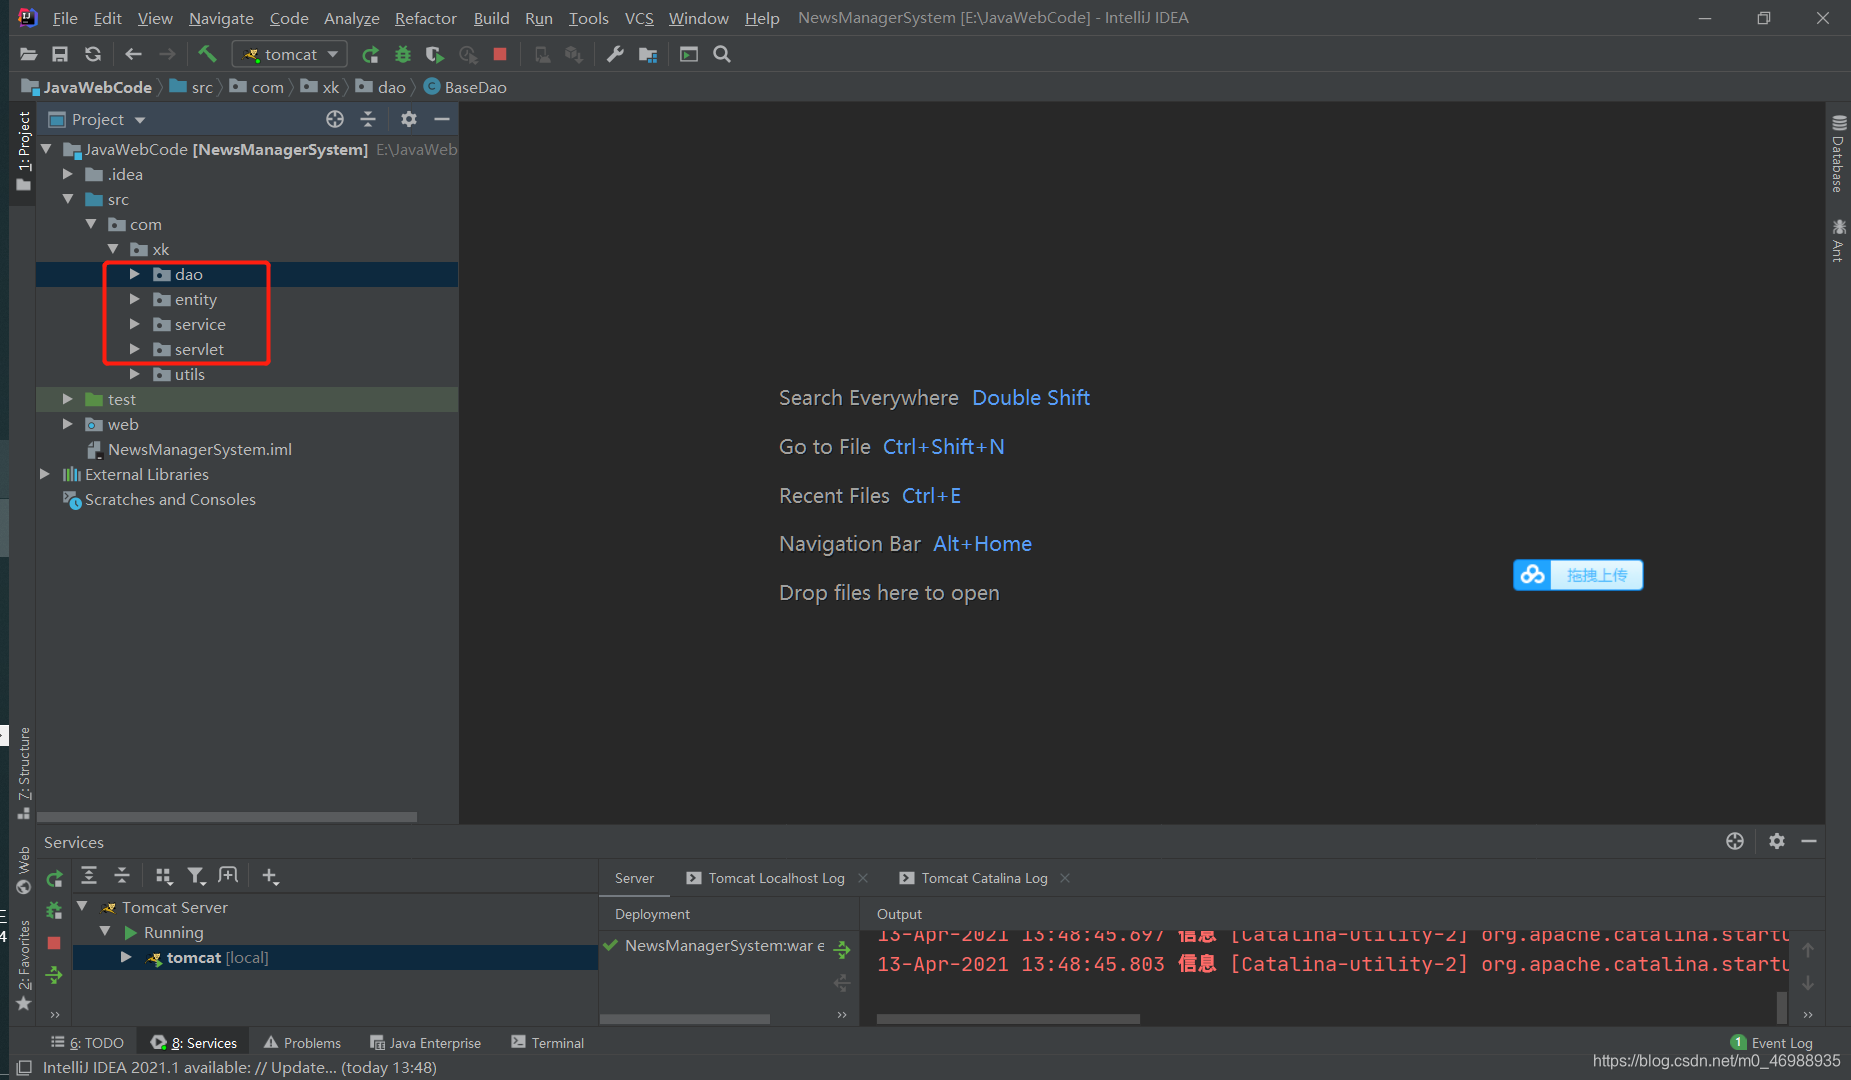This screenshot has height=1080, width=1851.
Task: Select Scratches and Consoles
Action: (160, 499)
